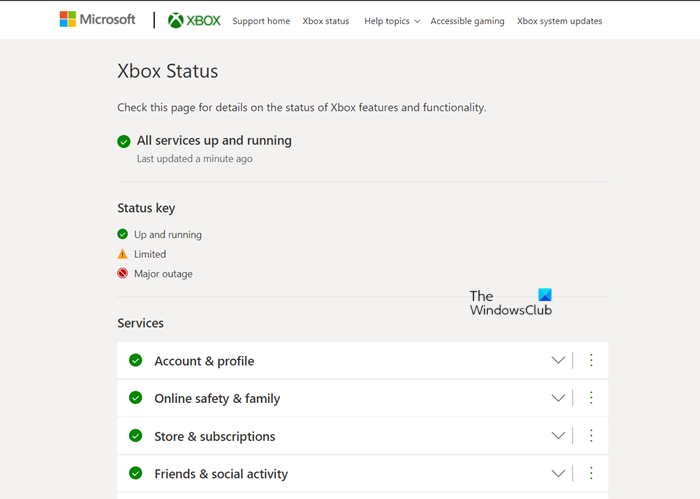Click the Xbox Status heading
Screen dimensions: 700x499
(x=167, y=71)
